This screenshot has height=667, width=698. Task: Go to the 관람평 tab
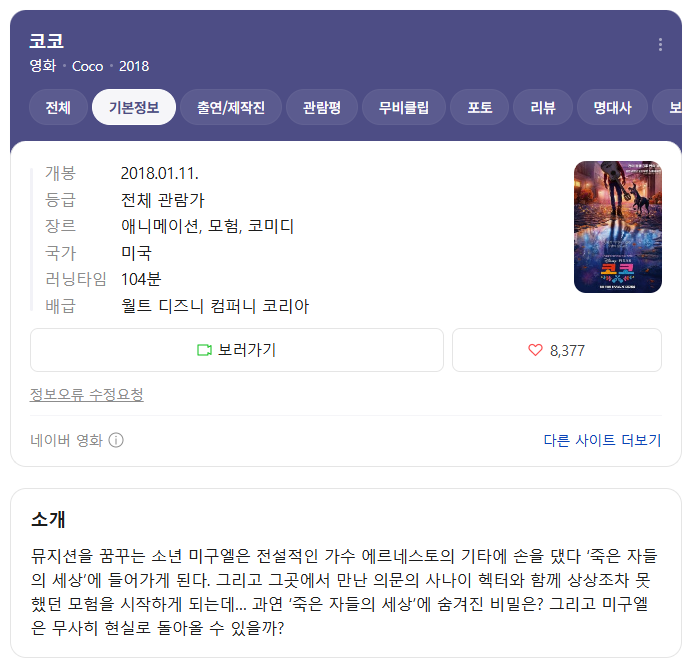tap(321, 107)
